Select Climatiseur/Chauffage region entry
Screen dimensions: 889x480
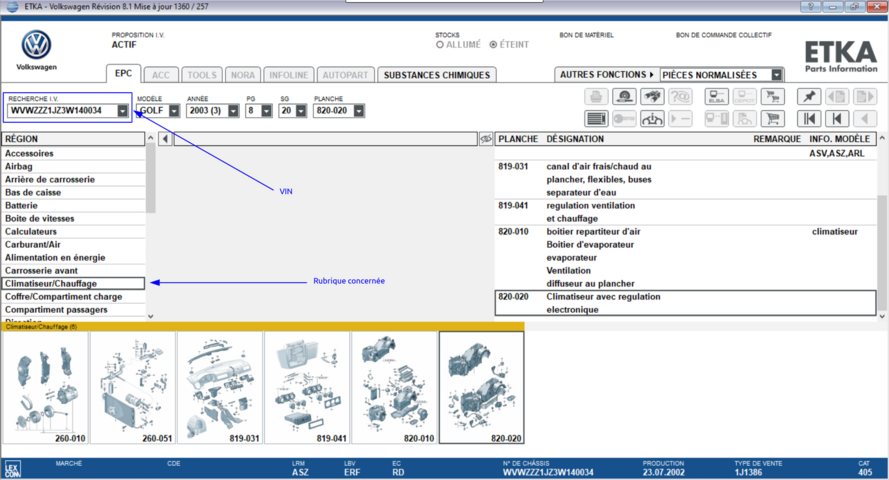tap(74, 283)
